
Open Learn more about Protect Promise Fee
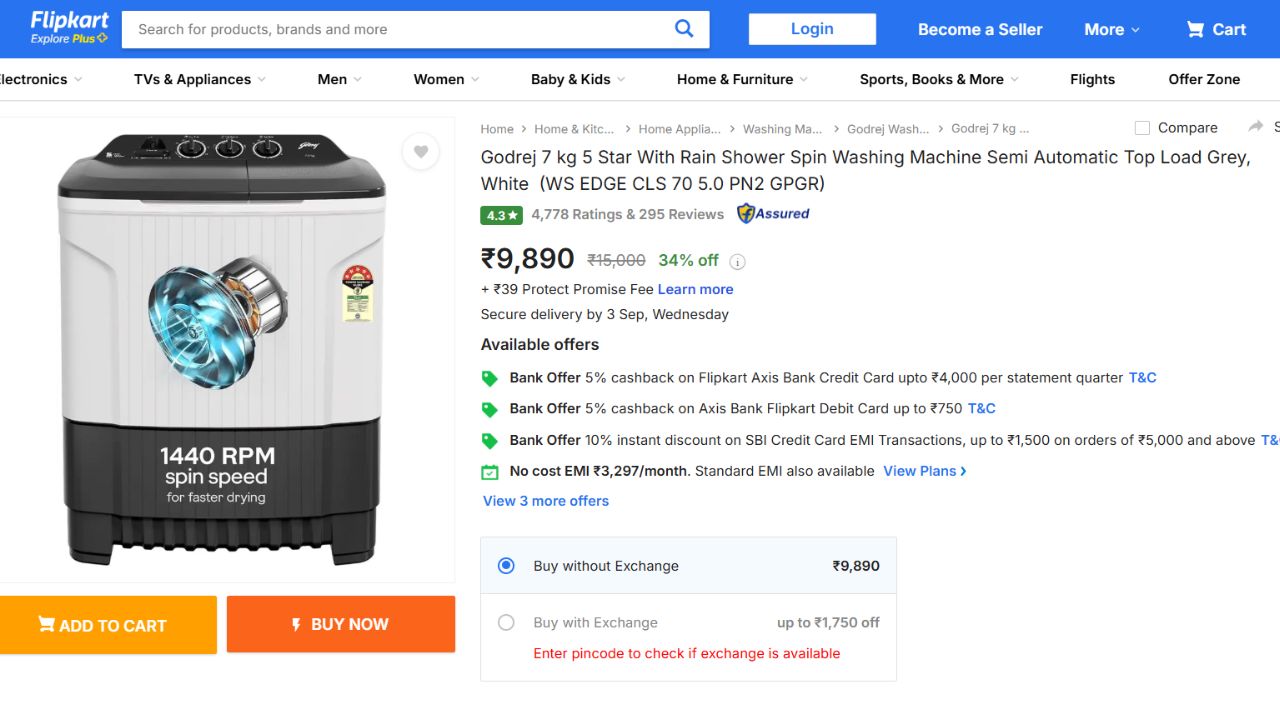click(695, 289)
